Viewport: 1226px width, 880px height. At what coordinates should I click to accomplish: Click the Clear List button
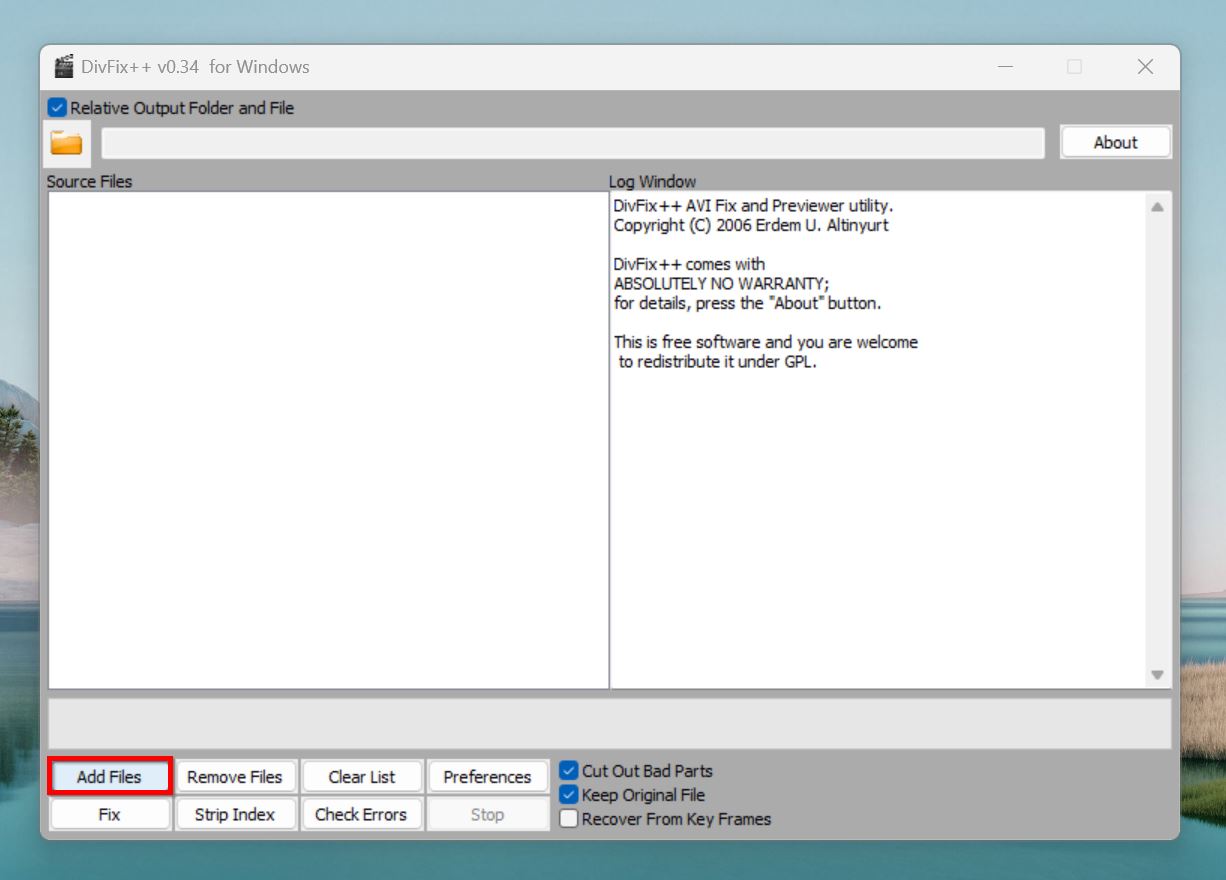(x=361, y=776)
